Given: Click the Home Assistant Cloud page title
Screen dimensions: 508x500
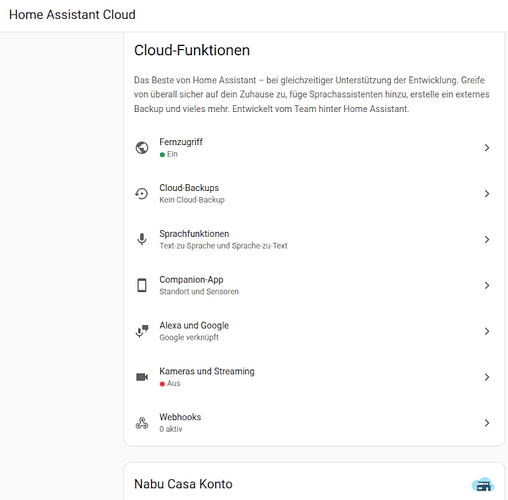Looking at the screenshot, I should coord(72,15).
